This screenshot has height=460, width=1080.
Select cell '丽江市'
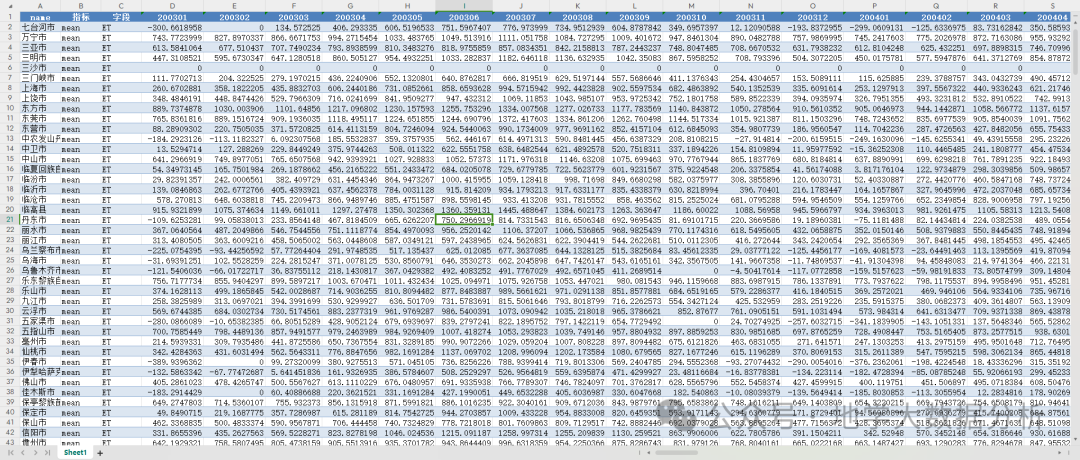[x=39, y=239]
